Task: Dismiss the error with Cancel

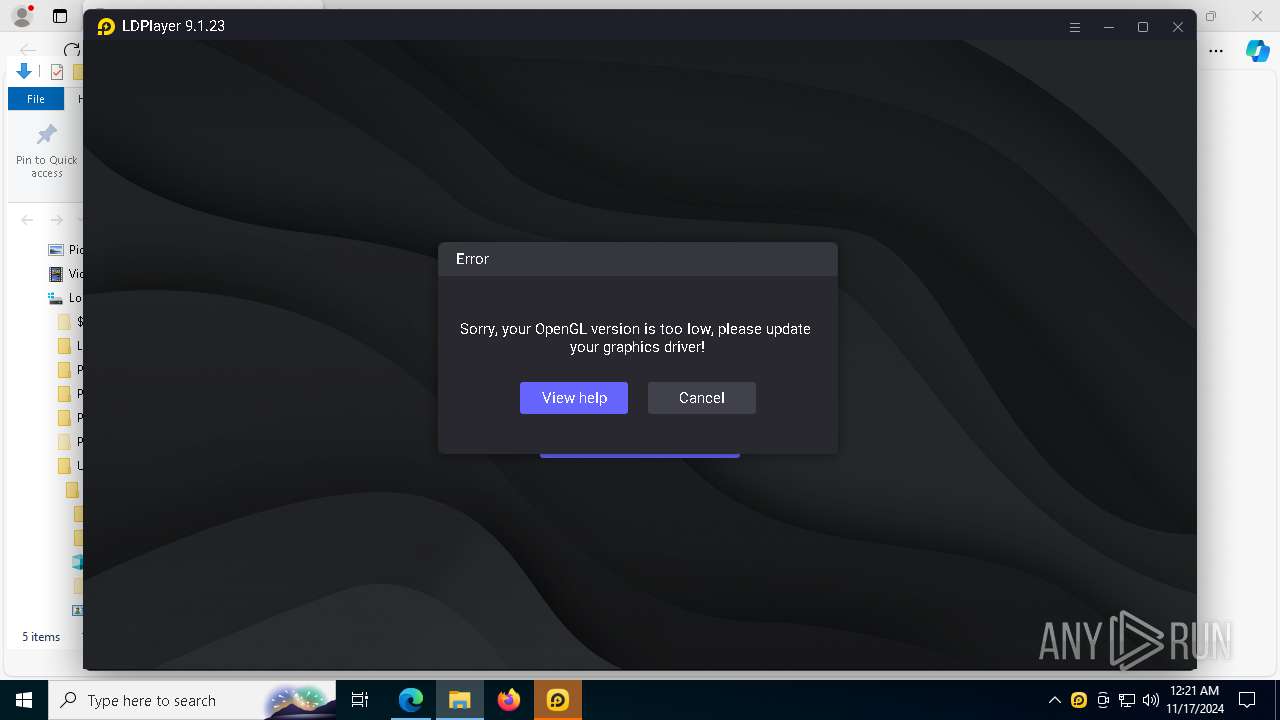Action: click(x=702, y=398)
